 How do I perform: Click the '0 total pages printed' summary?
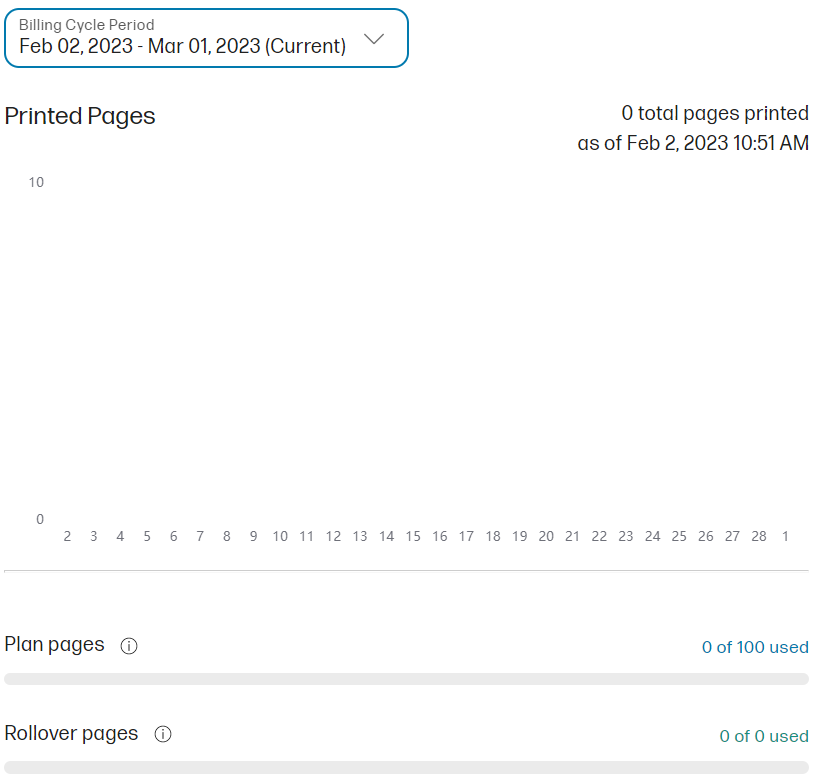(715, 113)
